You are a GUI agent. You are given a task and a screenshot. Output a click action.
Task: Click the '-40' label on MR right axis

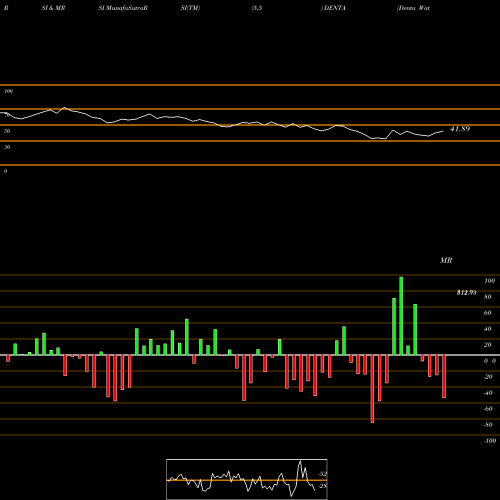(x=488, y=393)
